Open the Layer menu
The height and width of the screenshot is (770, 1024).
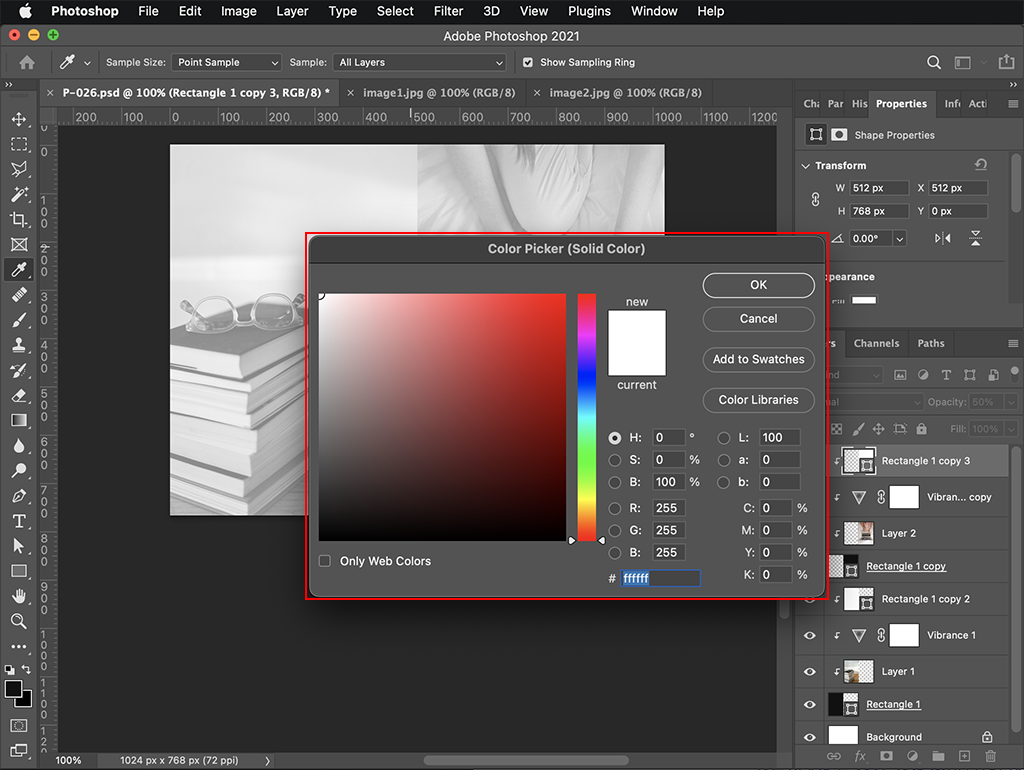point(292,11)
